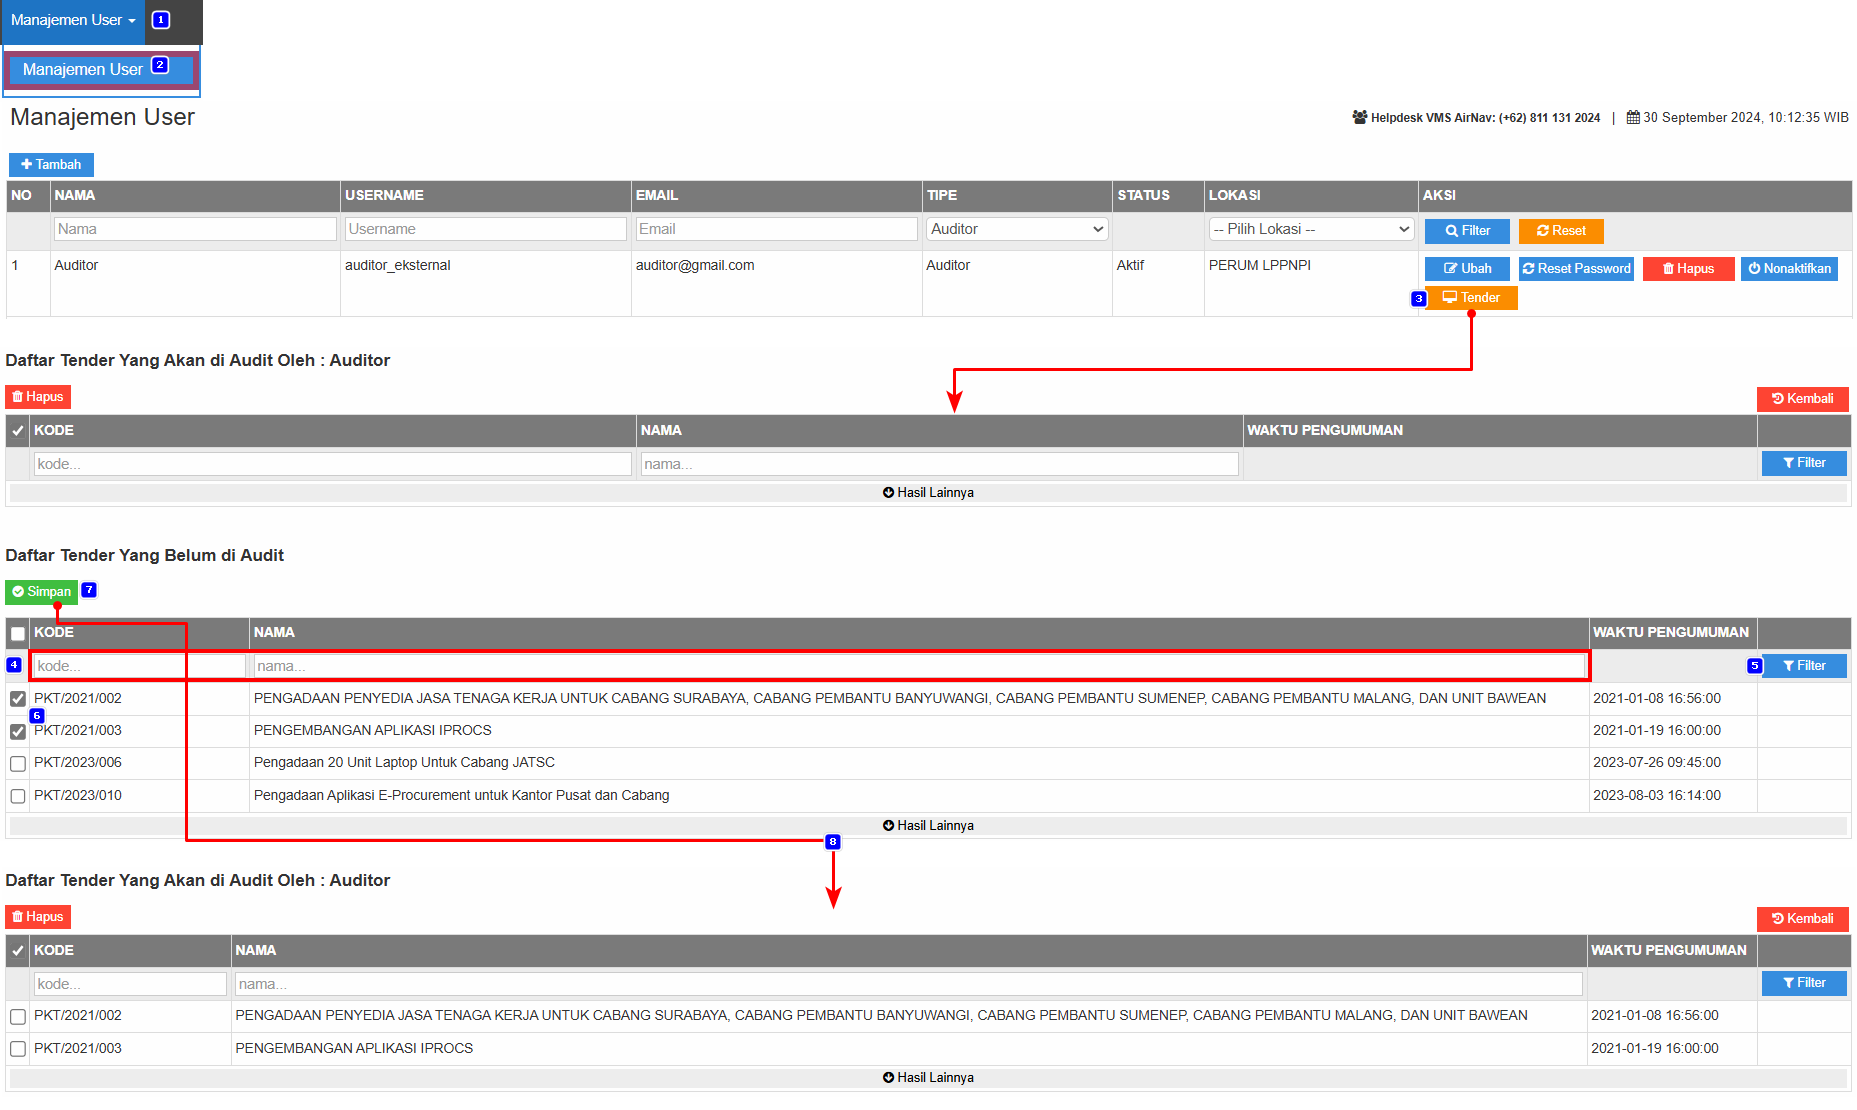Click the green Simpan button

tap(42, 592)
